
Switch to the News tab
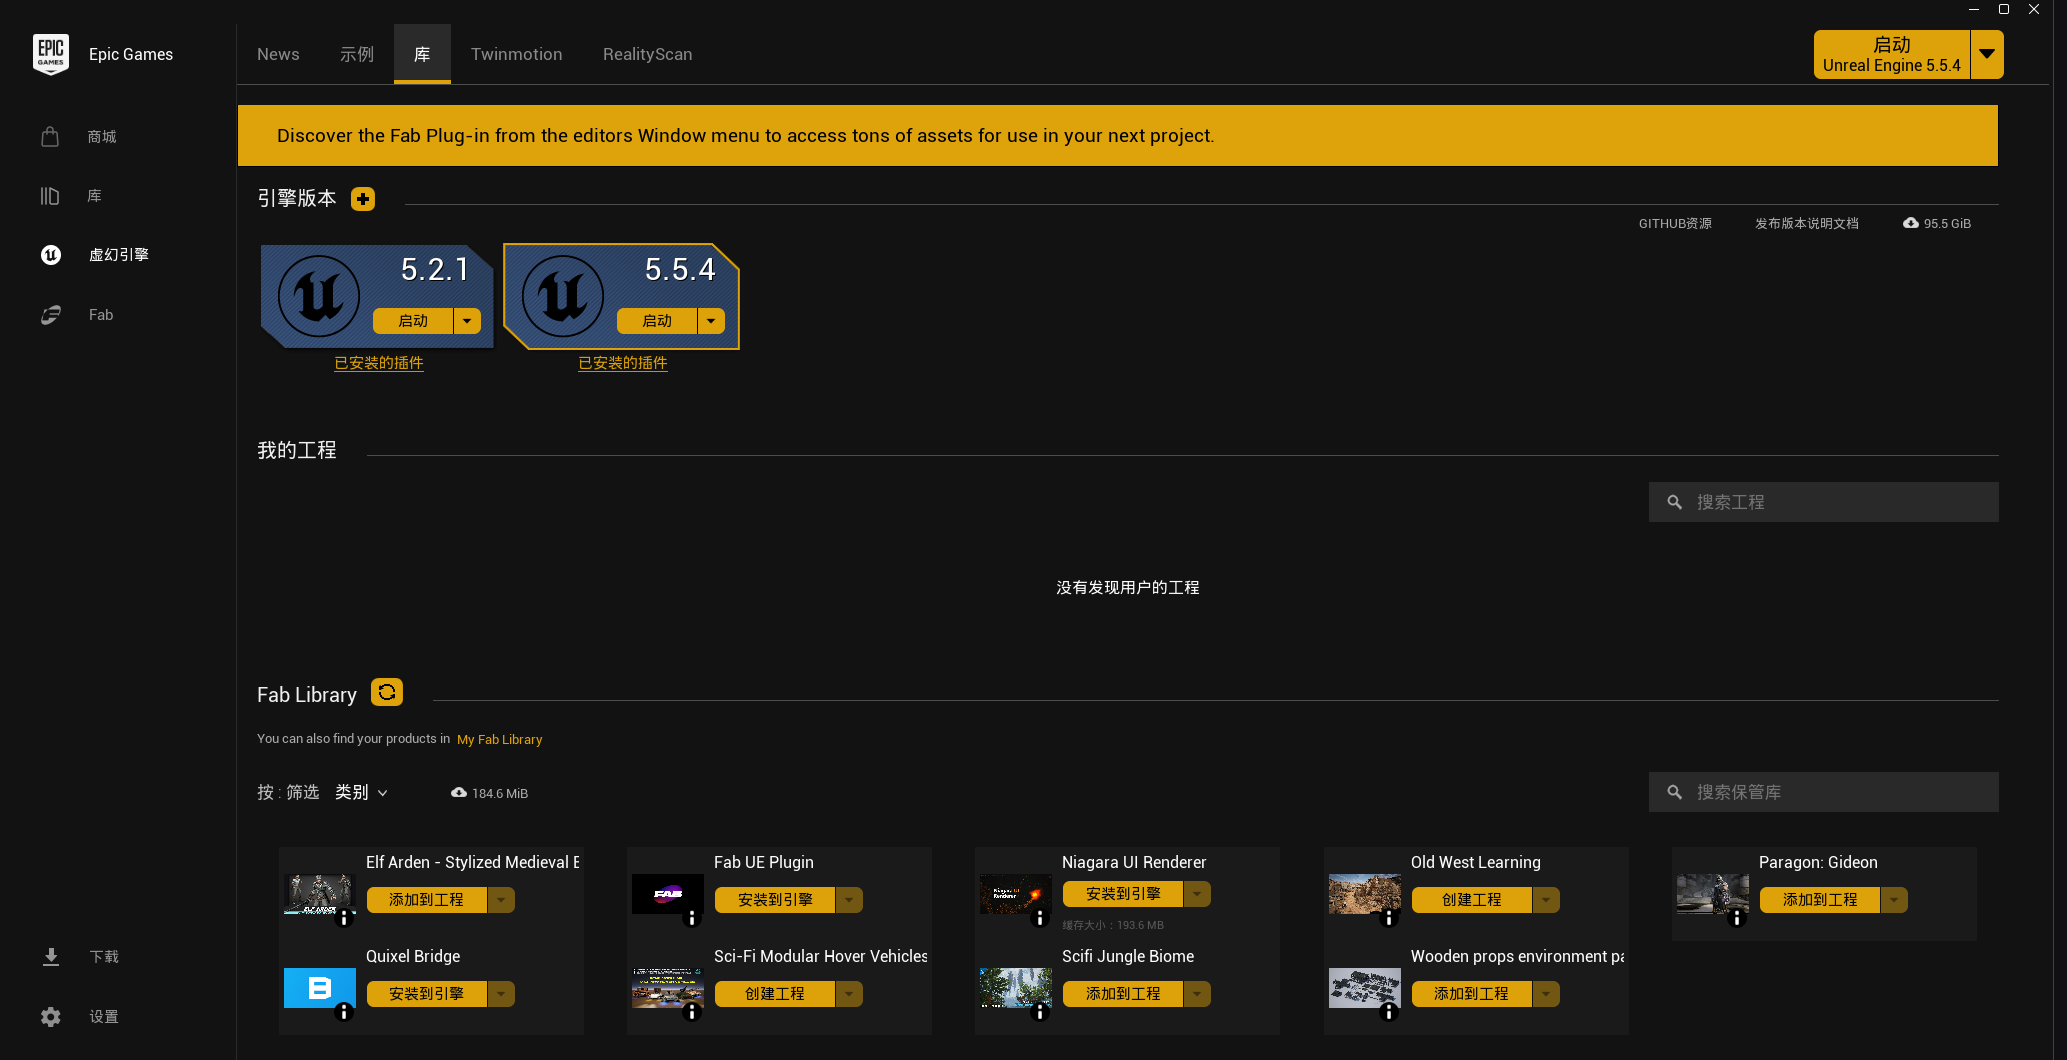pyautogui.click(x=278, y=54)
